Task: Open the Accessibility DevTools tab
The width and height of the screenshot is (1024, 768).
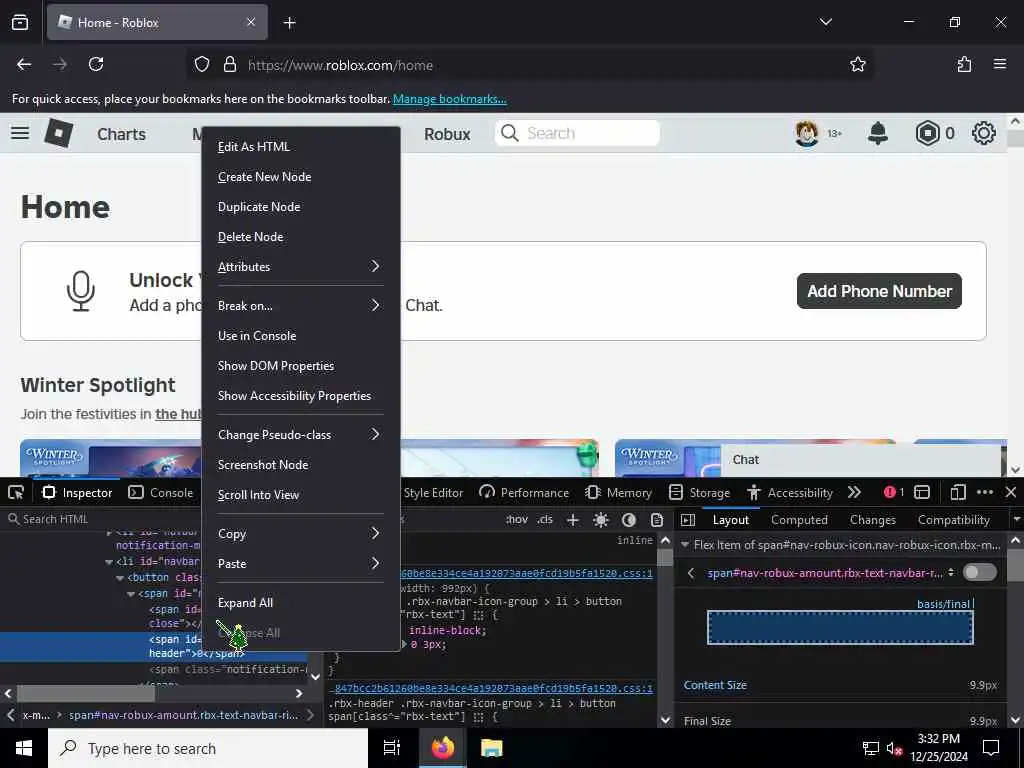Action: coord(790,492)
